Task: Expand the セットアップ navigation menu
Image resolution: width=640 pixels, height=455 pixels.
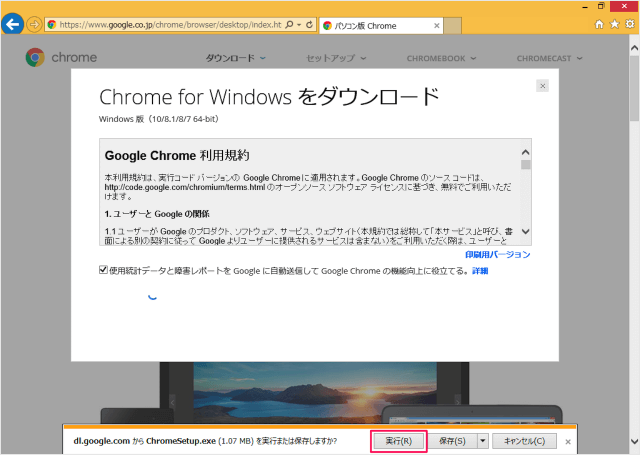Action: (334, 59)
